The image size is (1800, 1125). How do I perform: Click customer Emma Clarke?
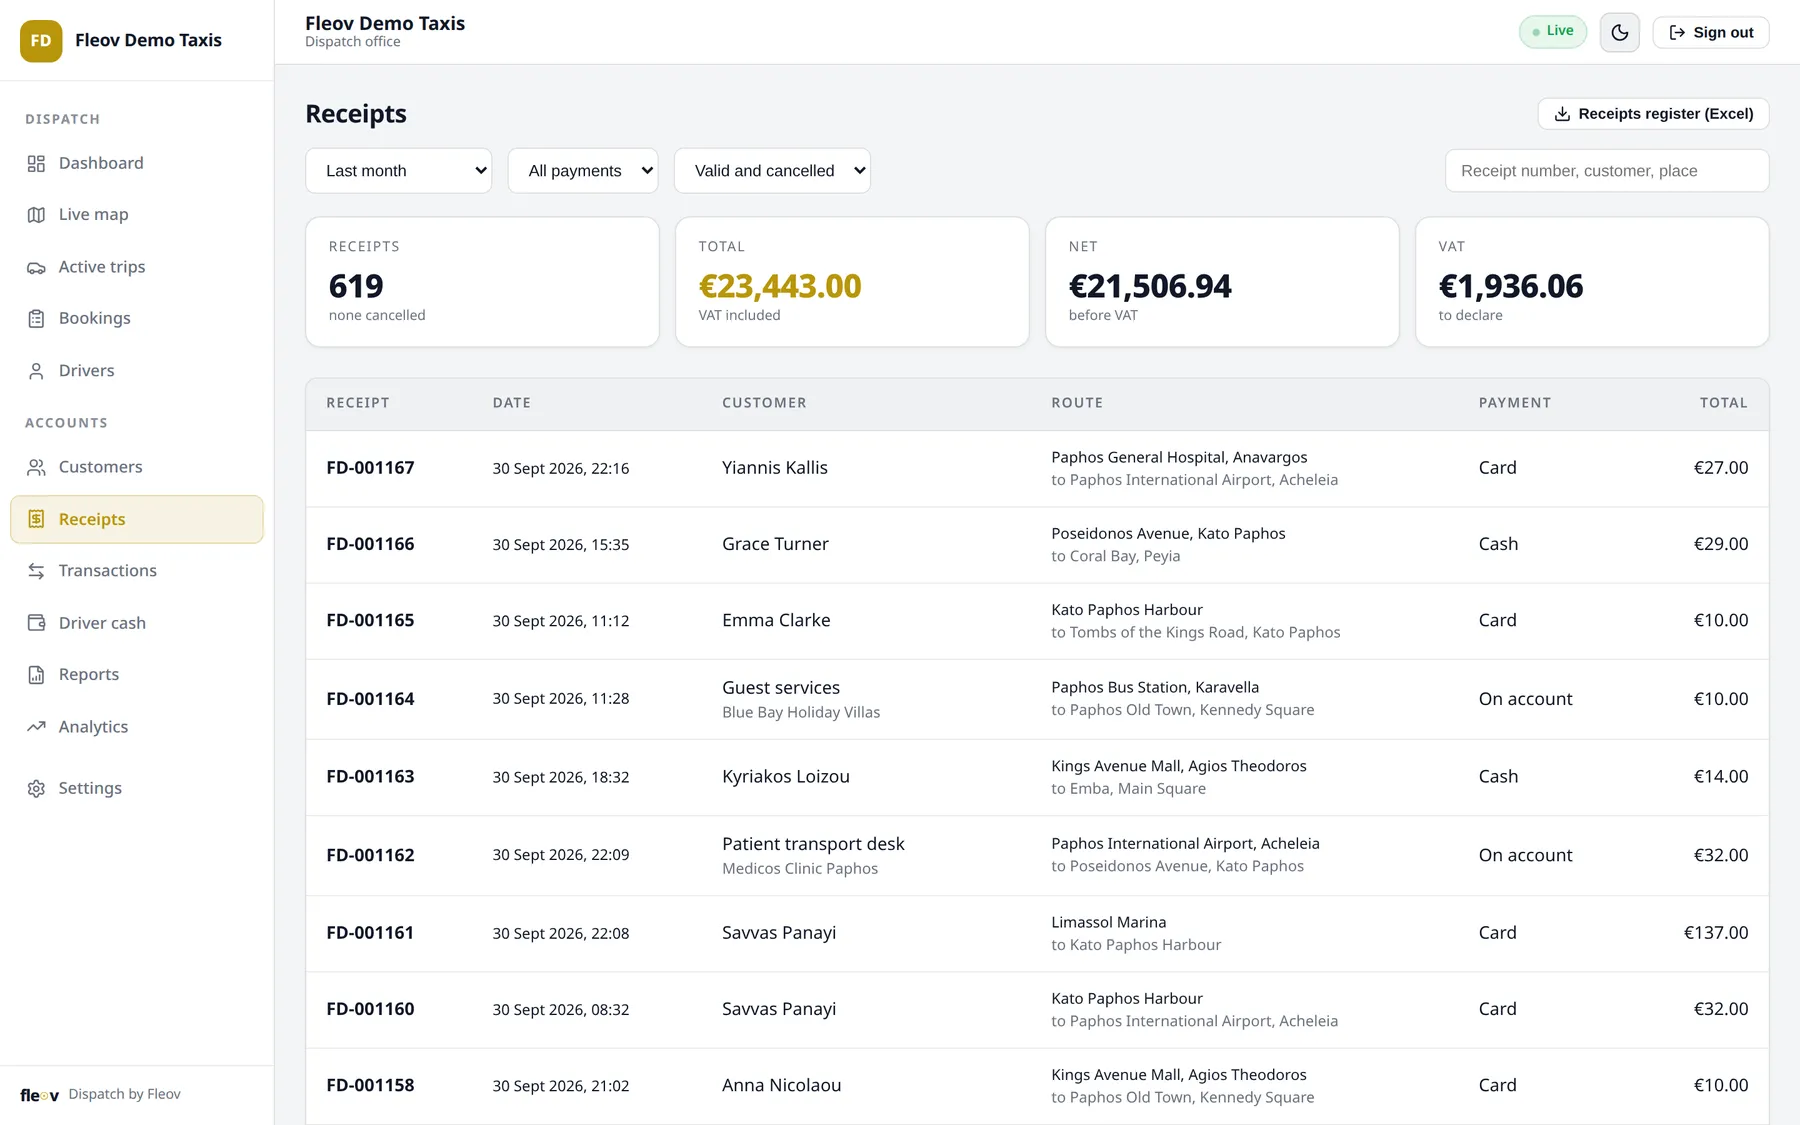click(776, 620)
